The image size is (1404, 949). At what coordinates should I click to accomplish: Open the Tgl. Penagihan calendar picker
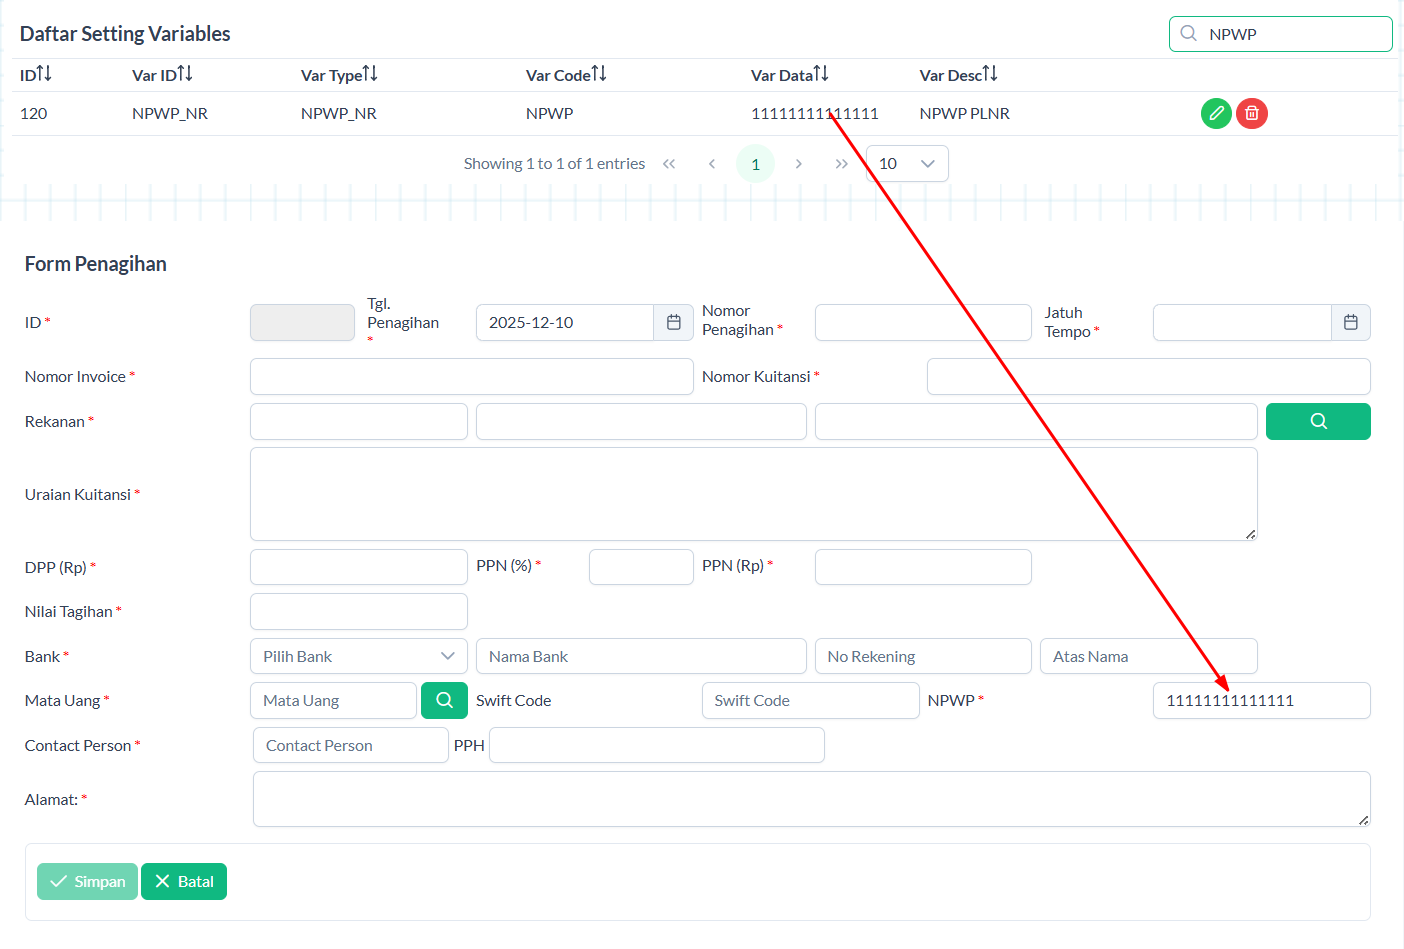[674, 323]
